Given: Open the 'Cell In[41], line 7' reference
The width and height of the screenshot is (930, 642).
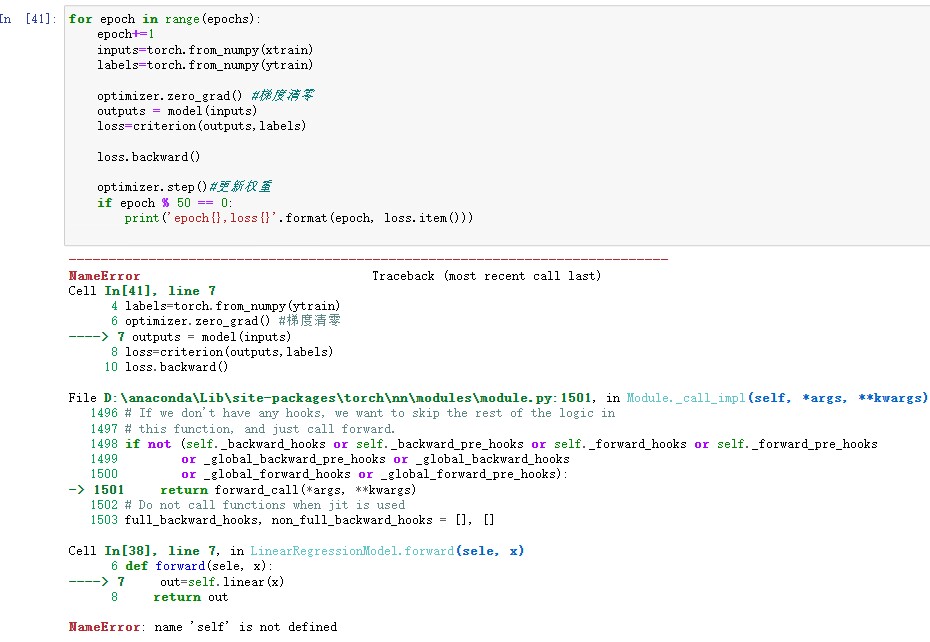Looking at the screenshot, I should (141, 291).
